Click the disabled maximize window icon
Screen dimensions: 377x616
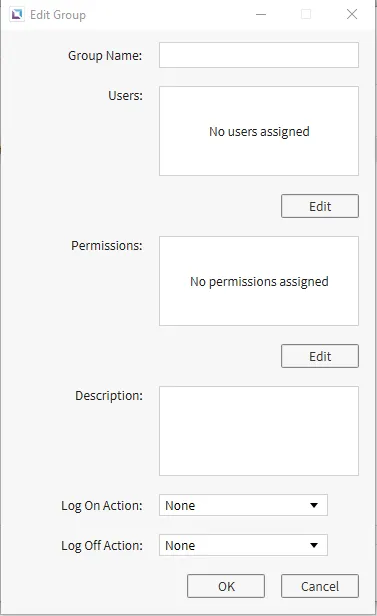(x=306, y=15)
